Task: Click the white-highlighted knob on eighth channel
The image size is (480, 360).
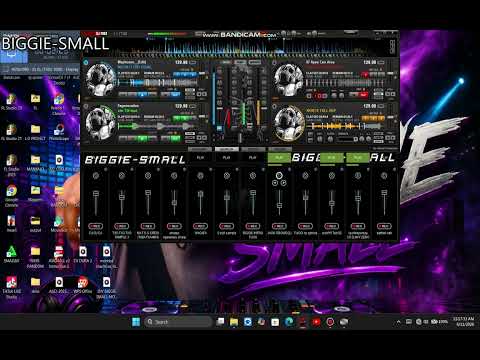Action: click(279, 175)
